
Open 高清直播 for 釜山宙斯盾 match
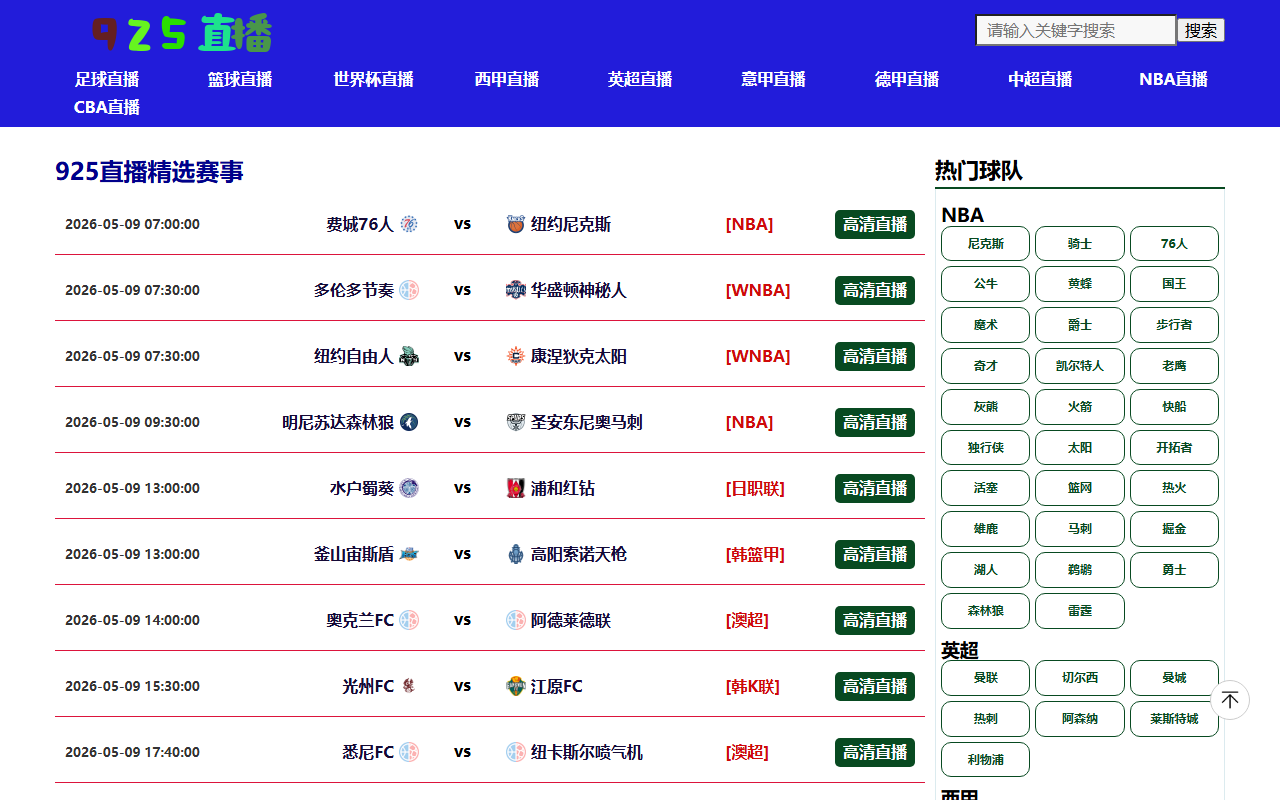(875, 554)
